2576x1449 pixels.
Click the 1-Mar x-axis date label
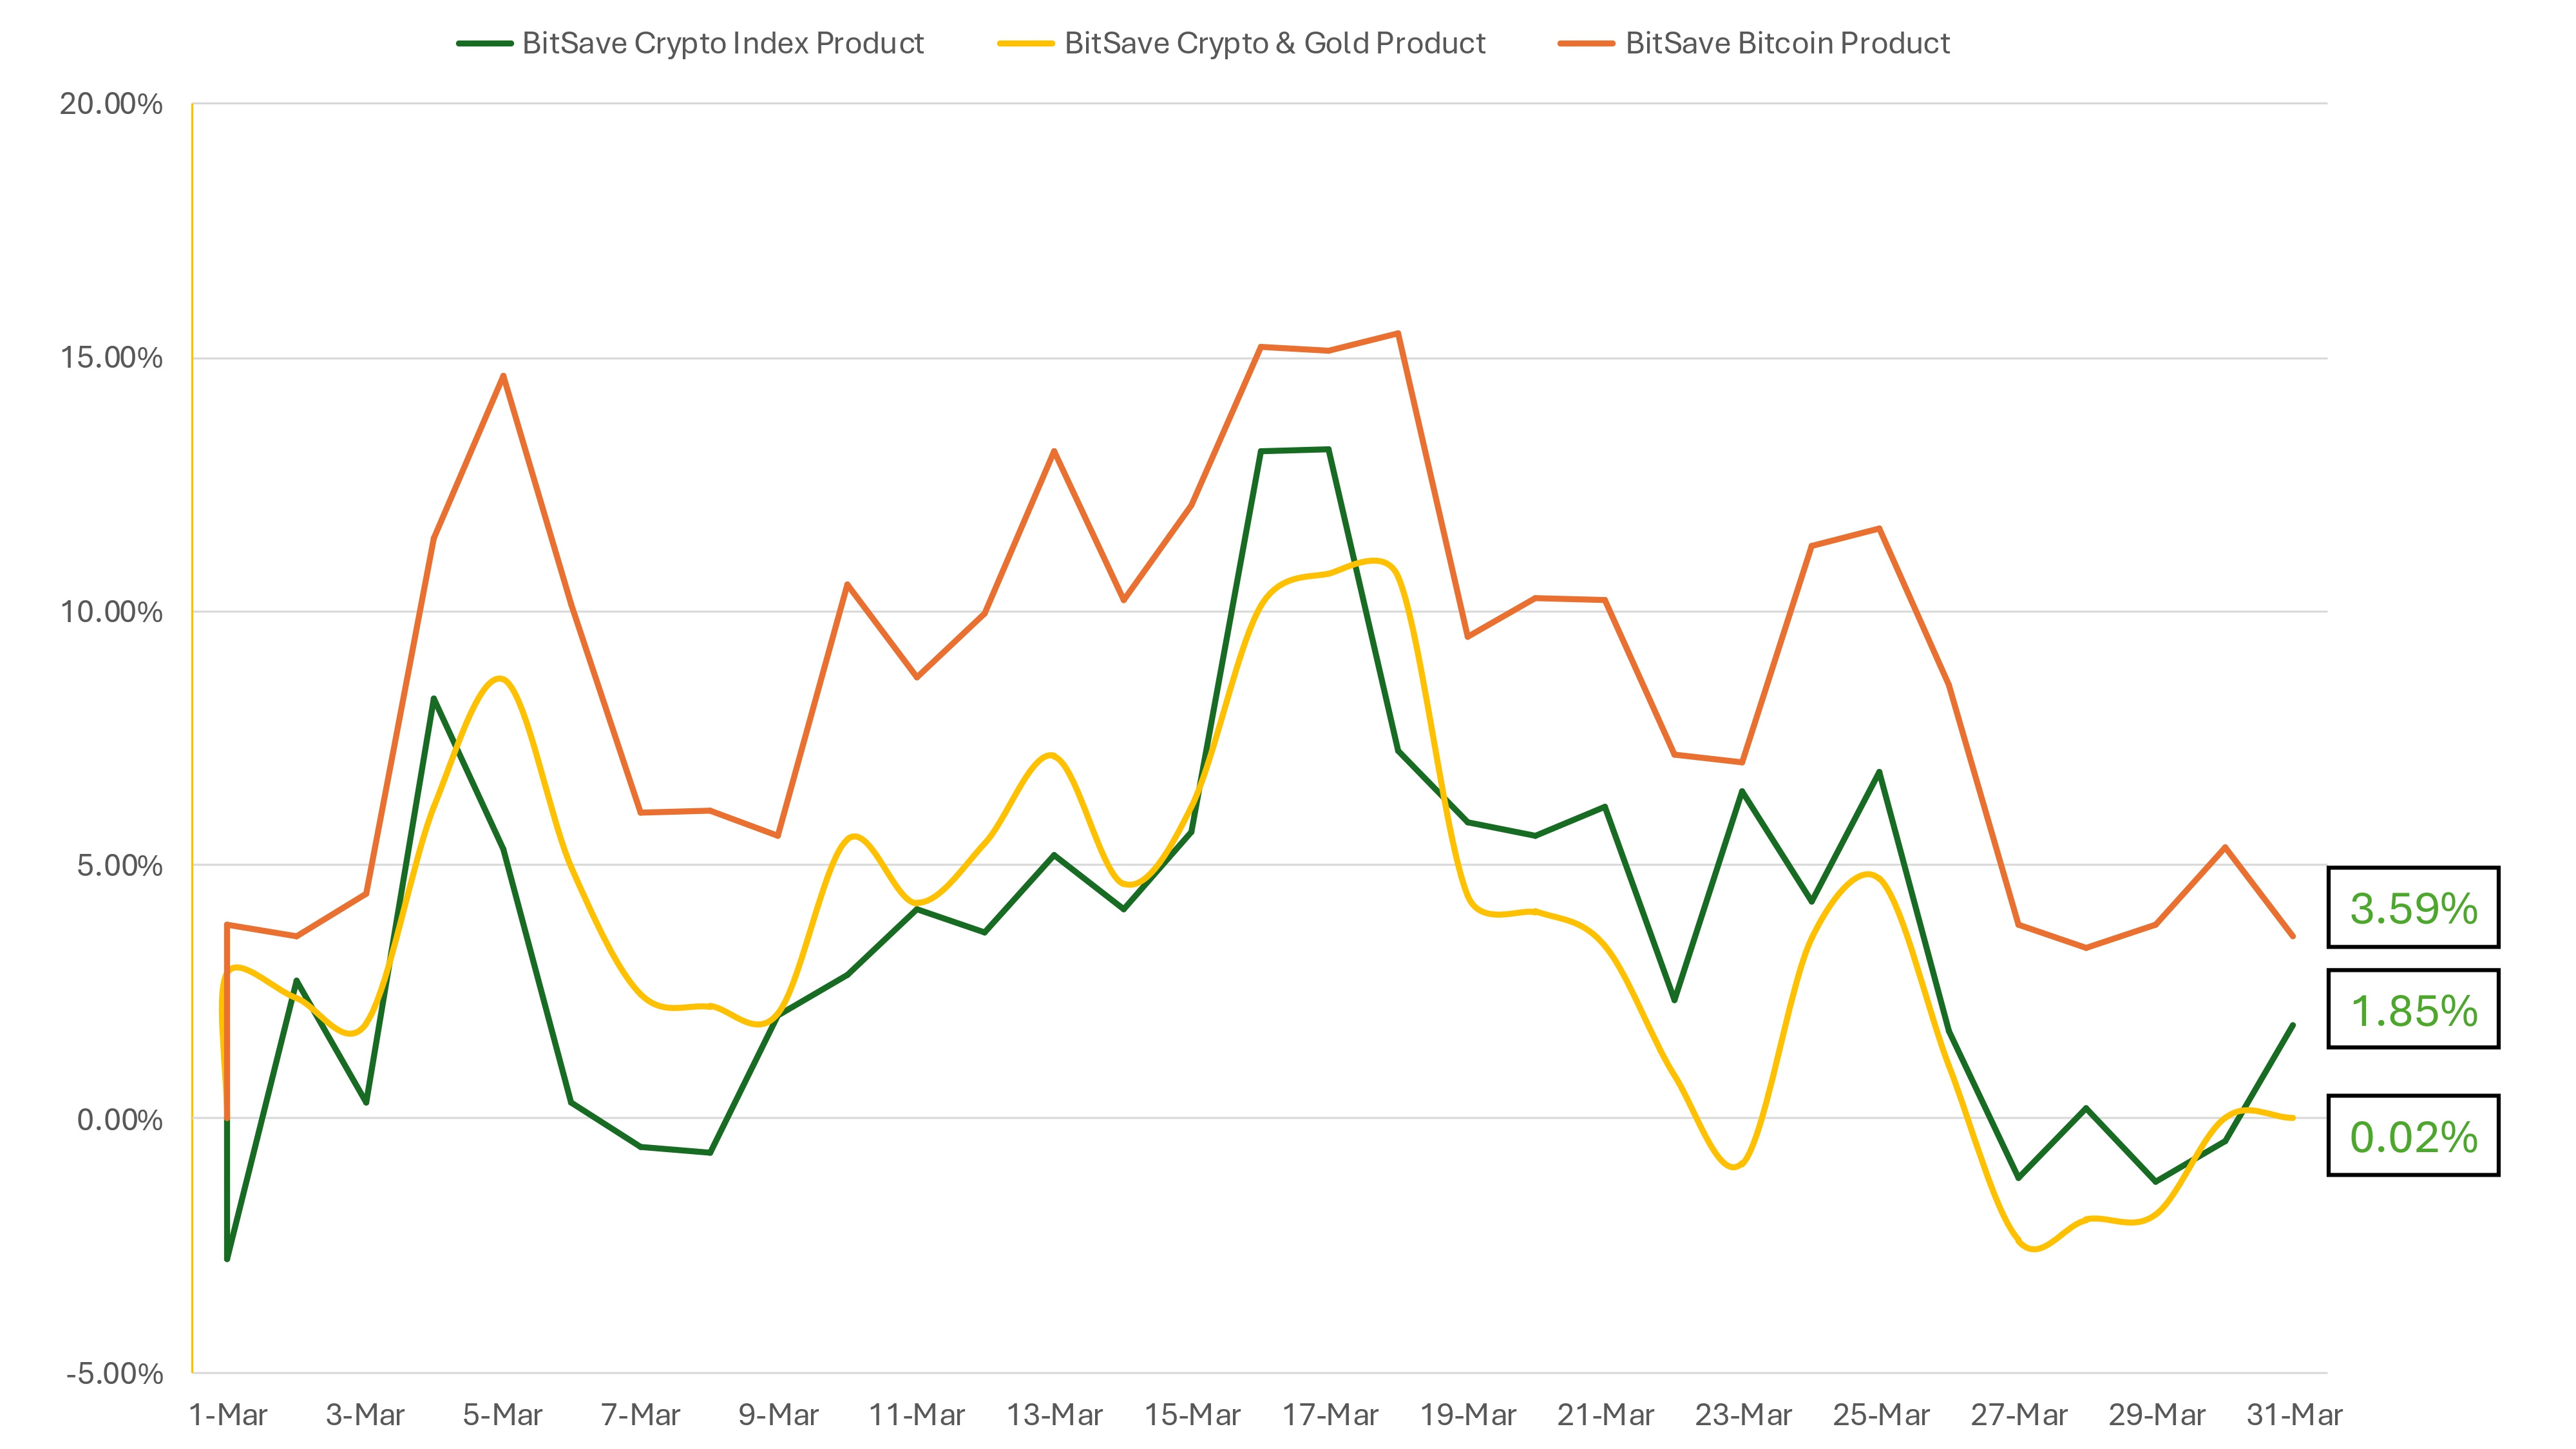click(228, 1415)
